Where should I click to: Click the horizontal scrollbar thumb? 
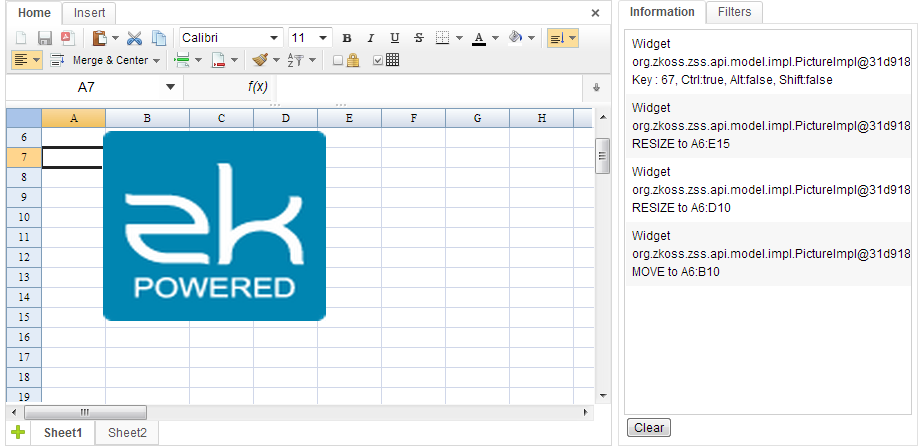coord(85,412)
